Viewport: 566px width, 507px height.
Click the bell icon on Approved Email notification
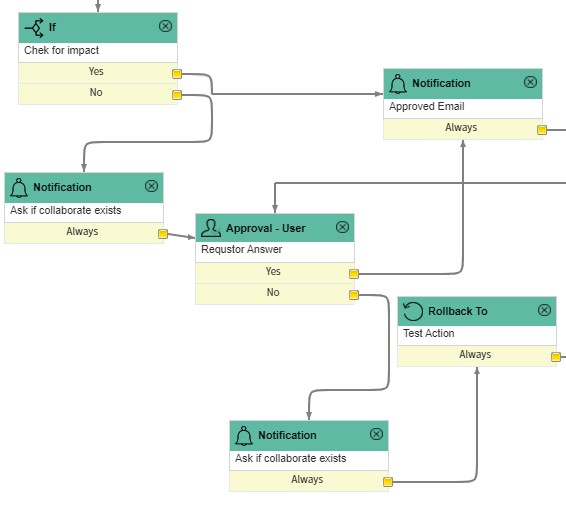click(398, 84)
